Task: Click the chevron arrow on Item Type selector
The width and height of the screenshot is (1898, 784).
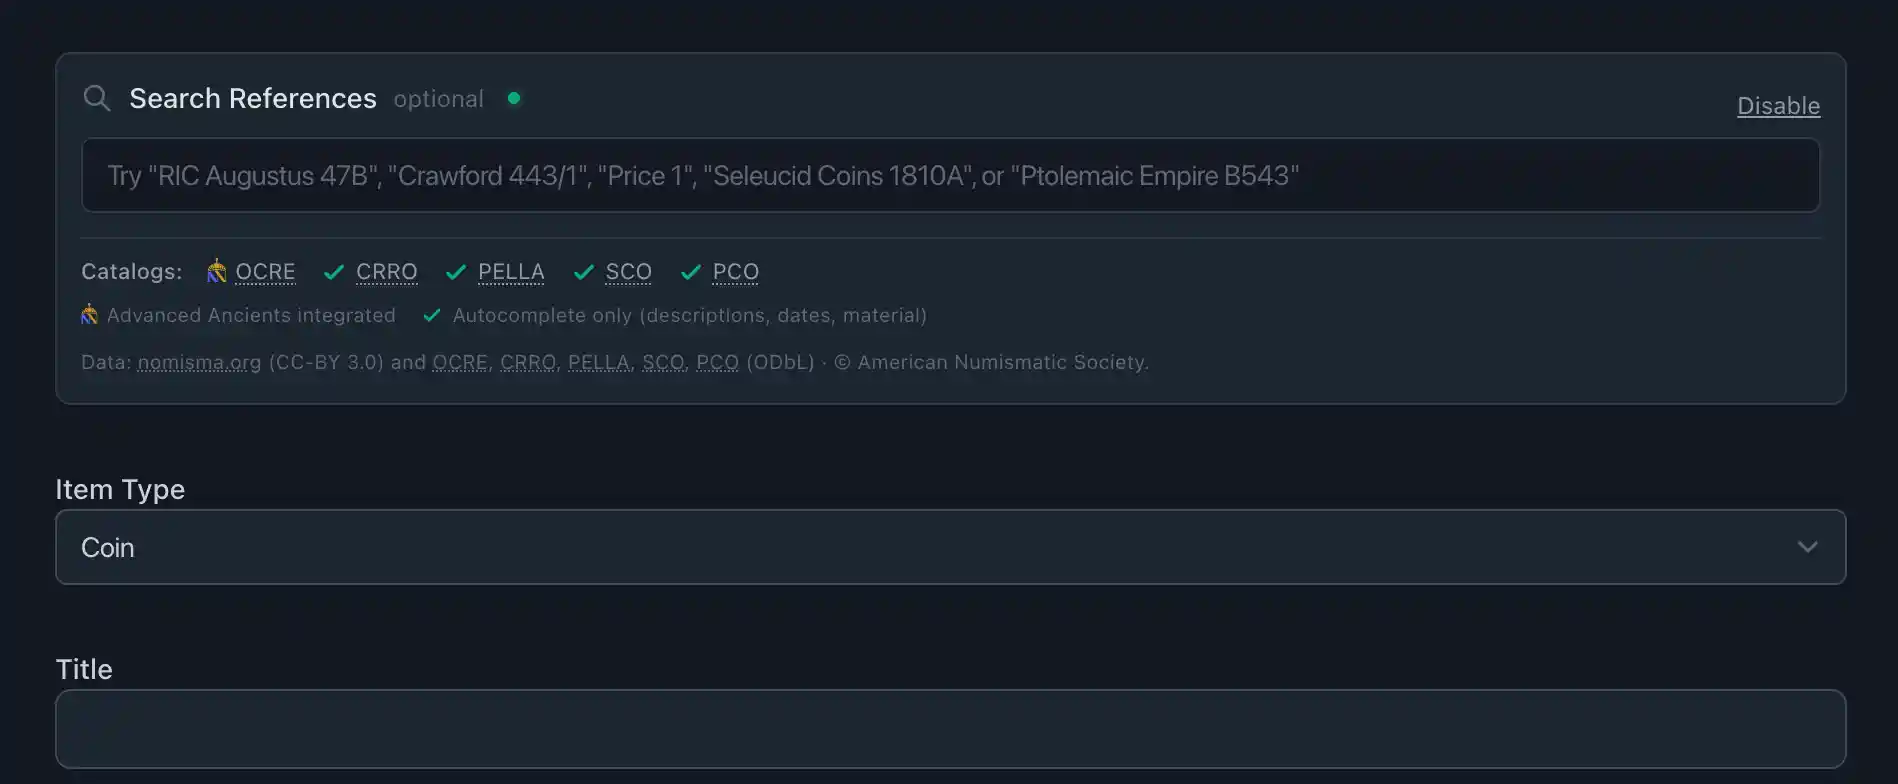Action: point(1807,547)
